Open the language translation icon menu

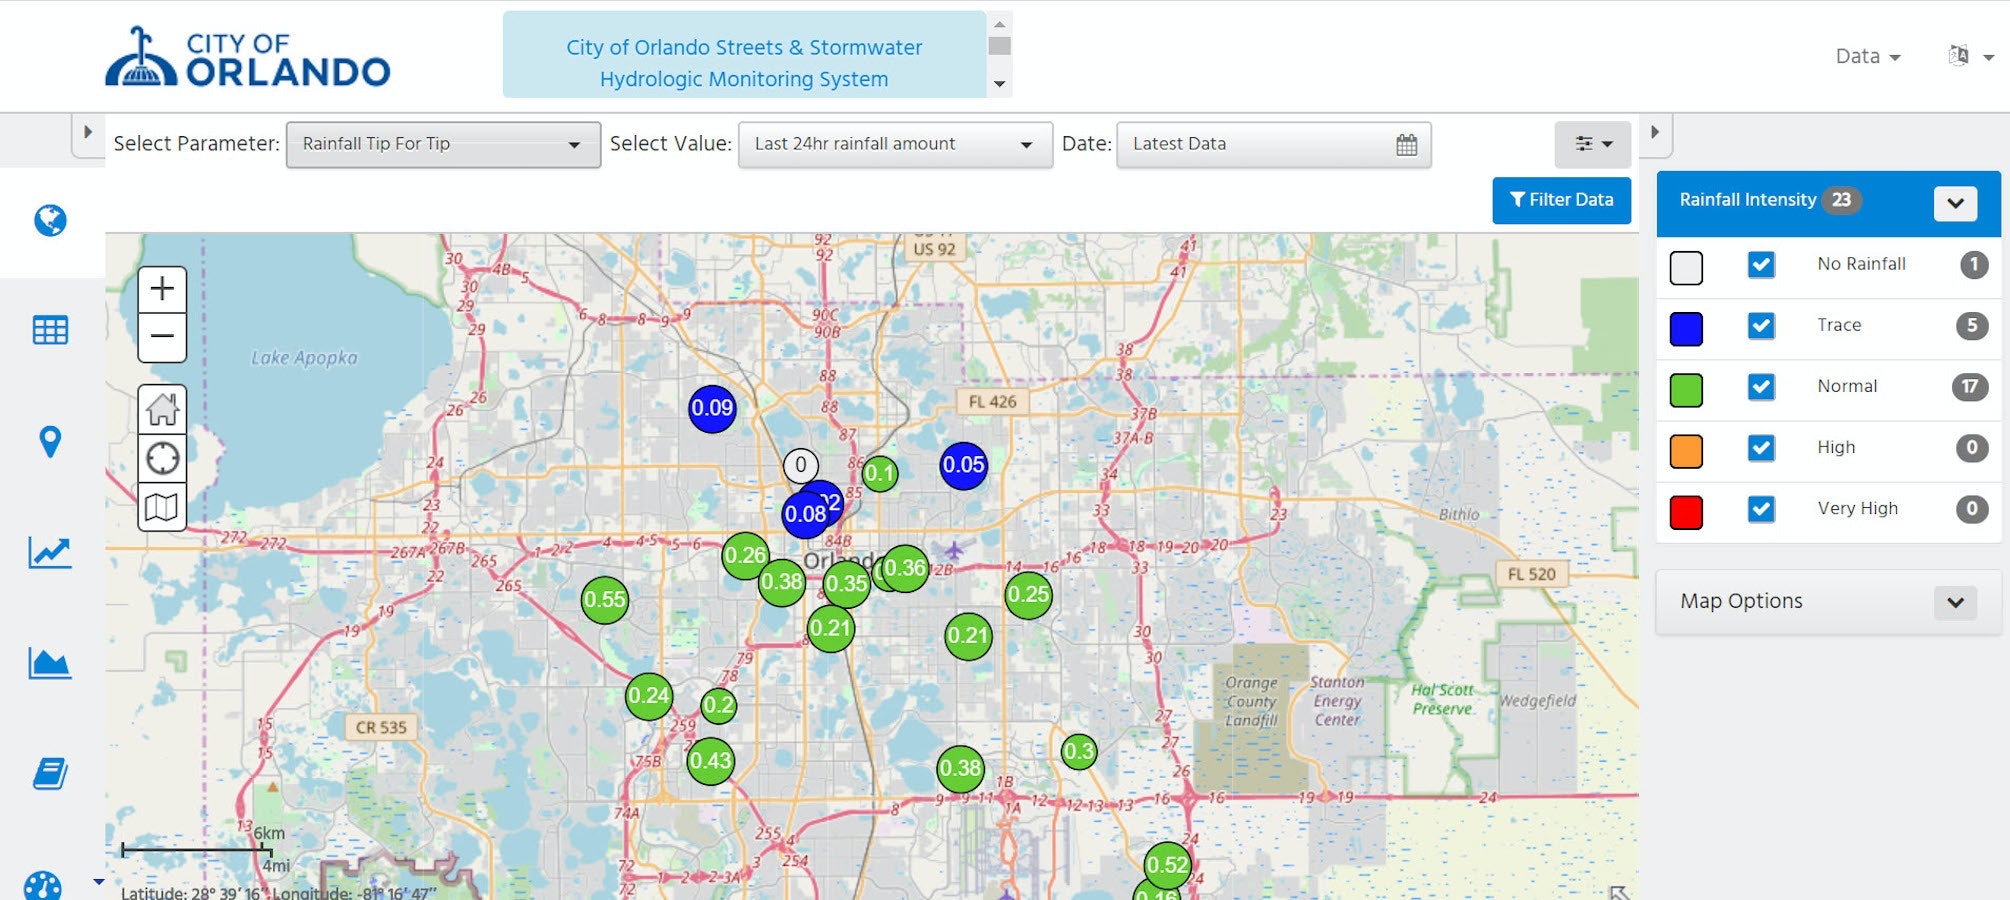tap(1970, 56)
